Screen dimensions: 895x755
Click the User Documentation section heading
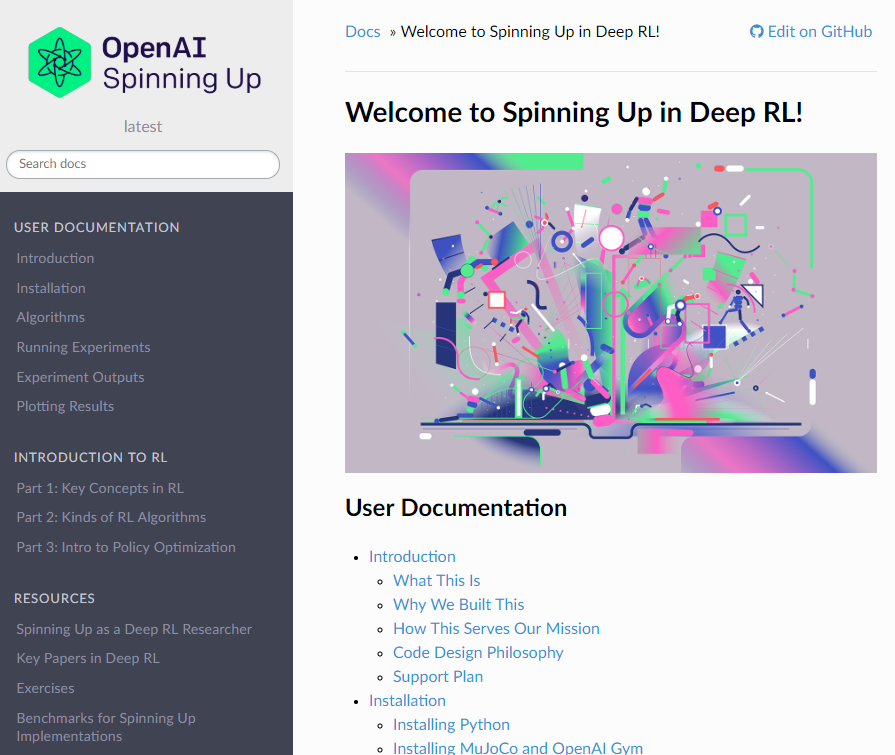point(456,508)
